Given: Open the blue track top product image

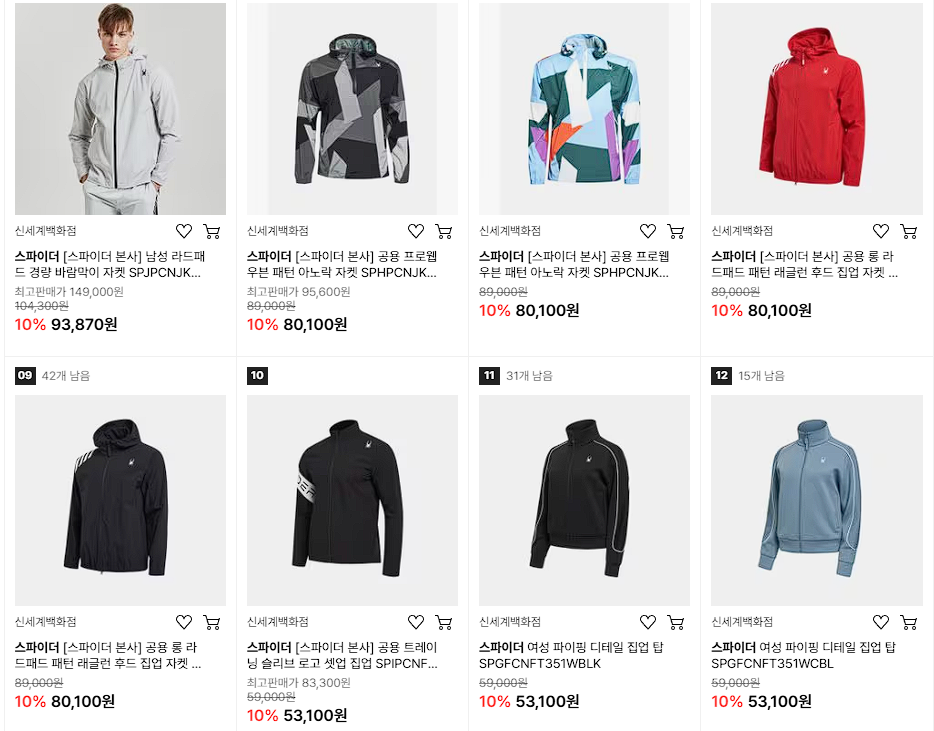Looking at the screenshot, I should (x=817, y=500).
